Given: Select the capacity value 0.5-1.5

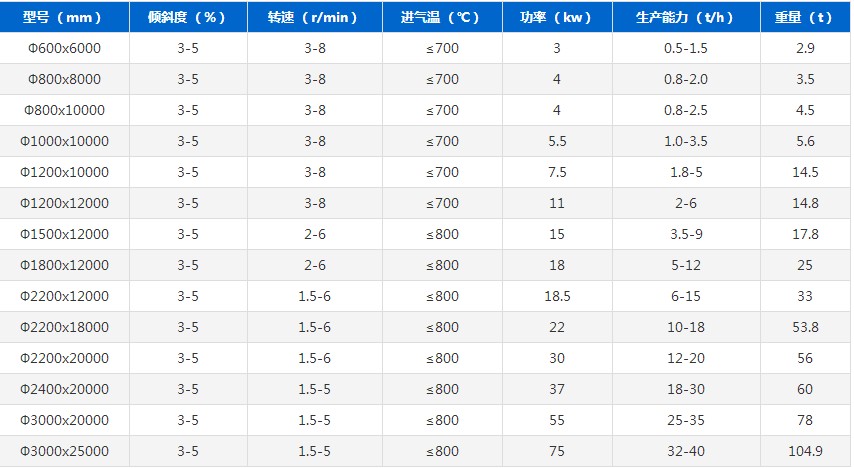Looking at the screenshot, I should coord(686,48).
